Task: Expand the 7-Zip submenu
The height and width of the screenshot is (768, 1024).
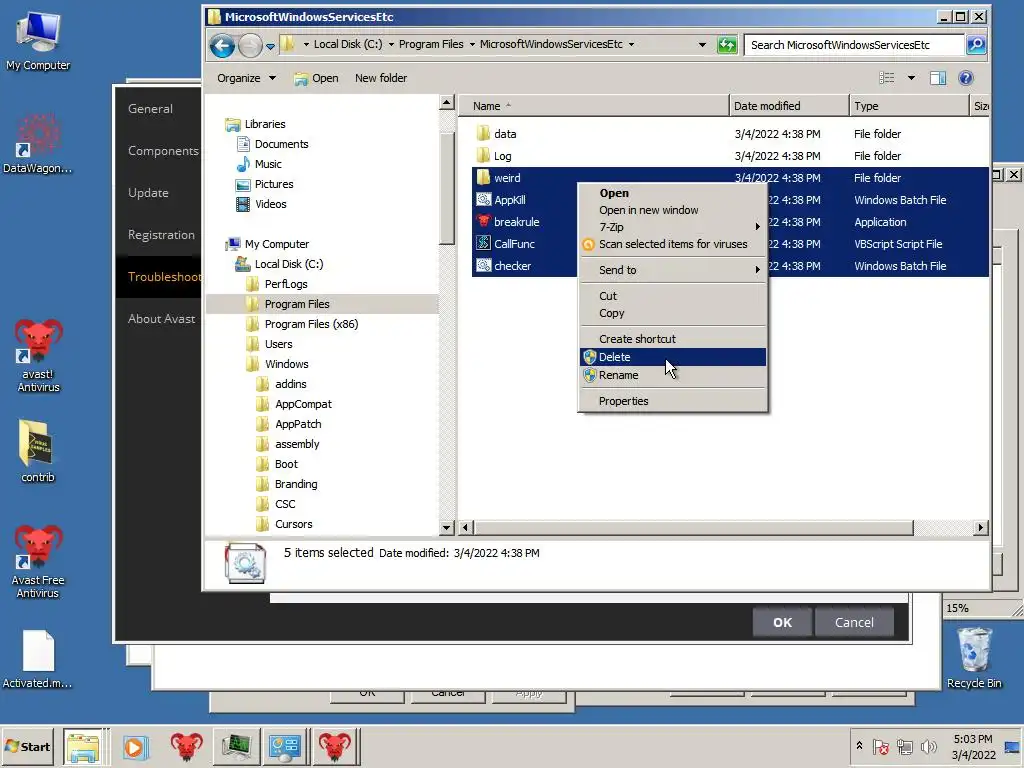Action: click(673, 227)
